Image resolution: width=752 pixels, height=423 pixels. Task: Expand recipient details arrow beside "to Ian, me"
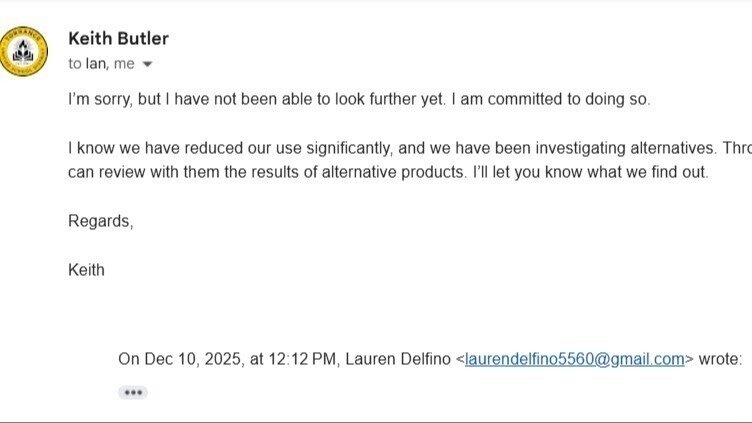[148, 64]
